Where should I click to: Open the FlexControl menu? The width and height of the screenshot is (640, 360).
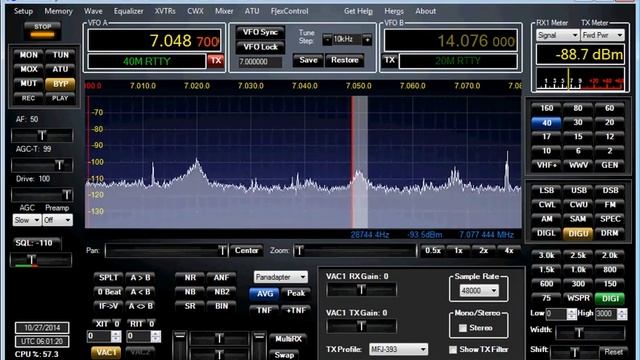pos(289,11)
